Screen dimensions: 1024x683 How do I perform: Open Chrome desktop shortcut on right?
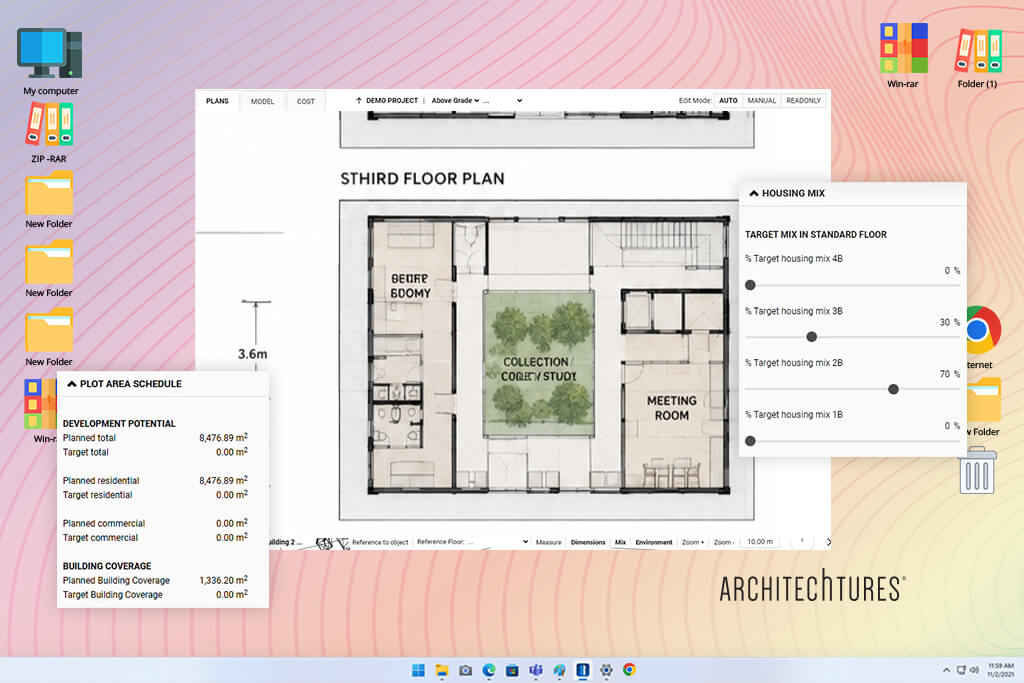point(982,336)
